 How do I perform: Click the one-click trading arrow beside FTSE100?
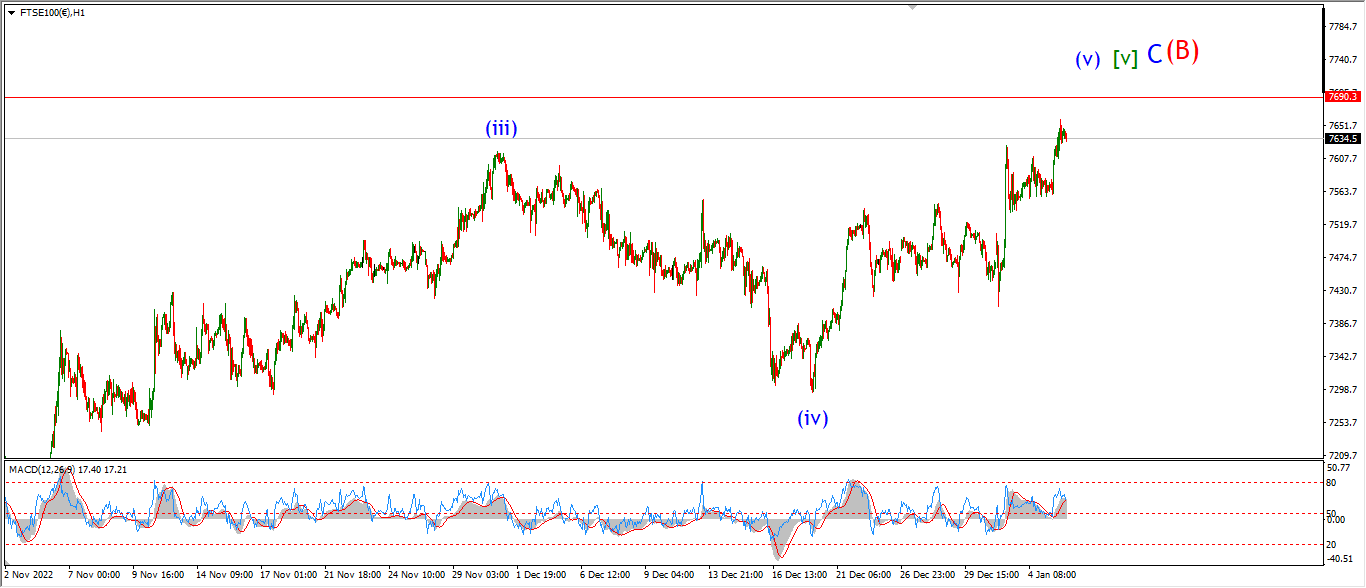[x=11, y=13]
